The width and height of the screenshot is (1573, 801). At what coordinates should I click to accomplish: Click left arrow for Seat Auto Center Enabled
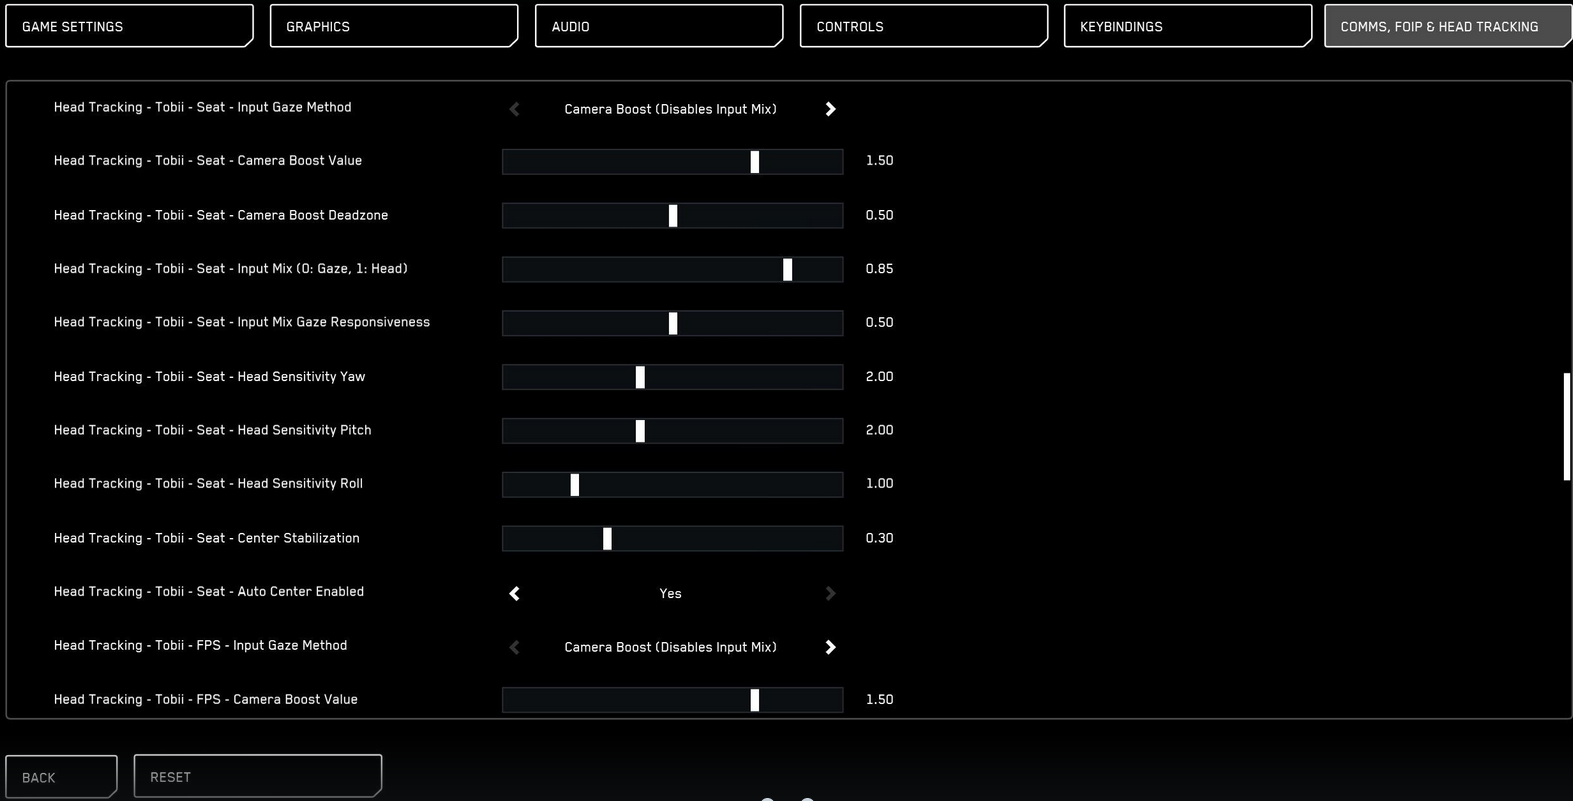click(514, 593)
